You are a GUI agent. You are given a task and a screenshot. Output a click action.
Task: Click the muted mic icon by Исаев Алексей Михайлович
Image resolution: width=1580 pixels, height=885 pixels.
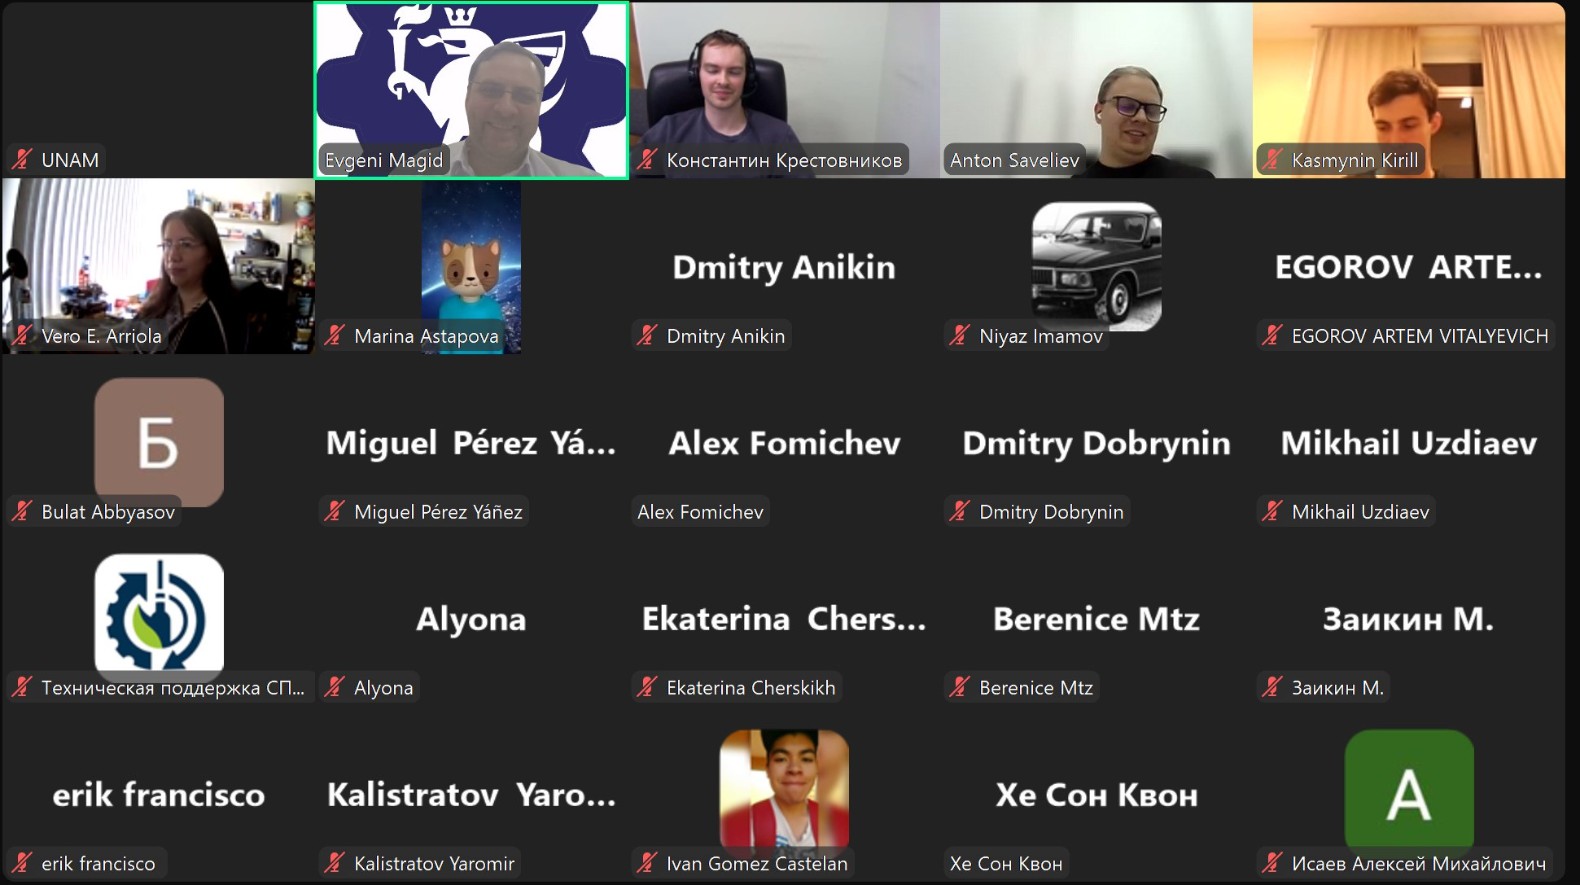coord(1272,862)
